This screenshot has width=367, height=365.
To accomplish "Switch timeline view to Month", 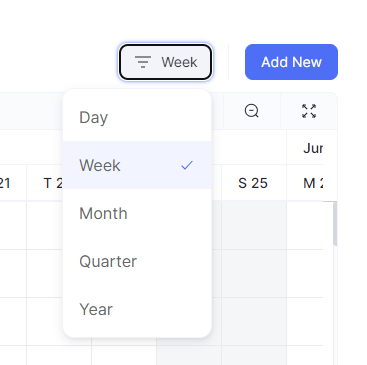I will (137, 213).
